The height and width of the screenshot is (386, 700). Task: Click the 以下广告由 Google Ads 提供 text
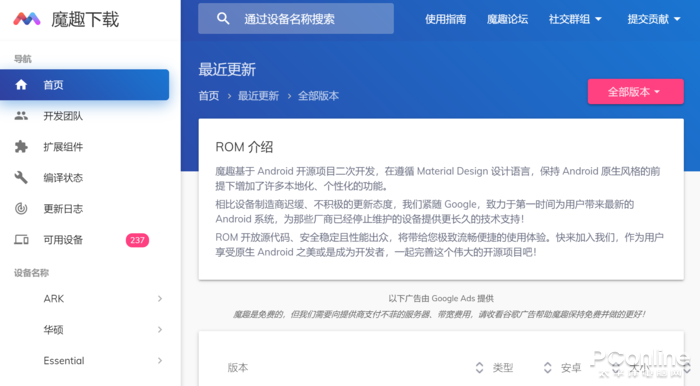(x=441, y=299)
